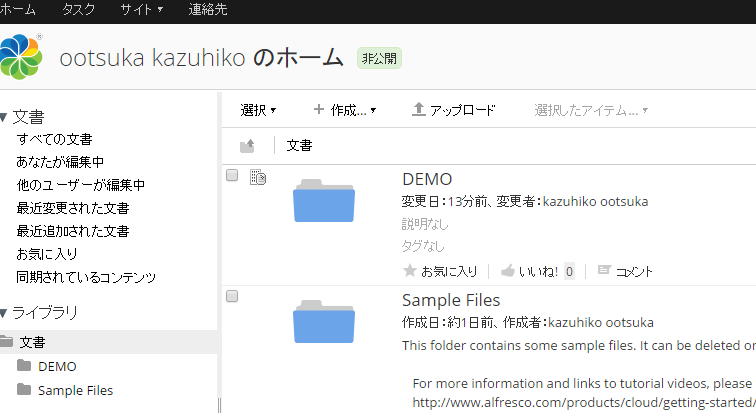
Task: Filter by 他のユーザーが編集中
Action: (81, 185)
